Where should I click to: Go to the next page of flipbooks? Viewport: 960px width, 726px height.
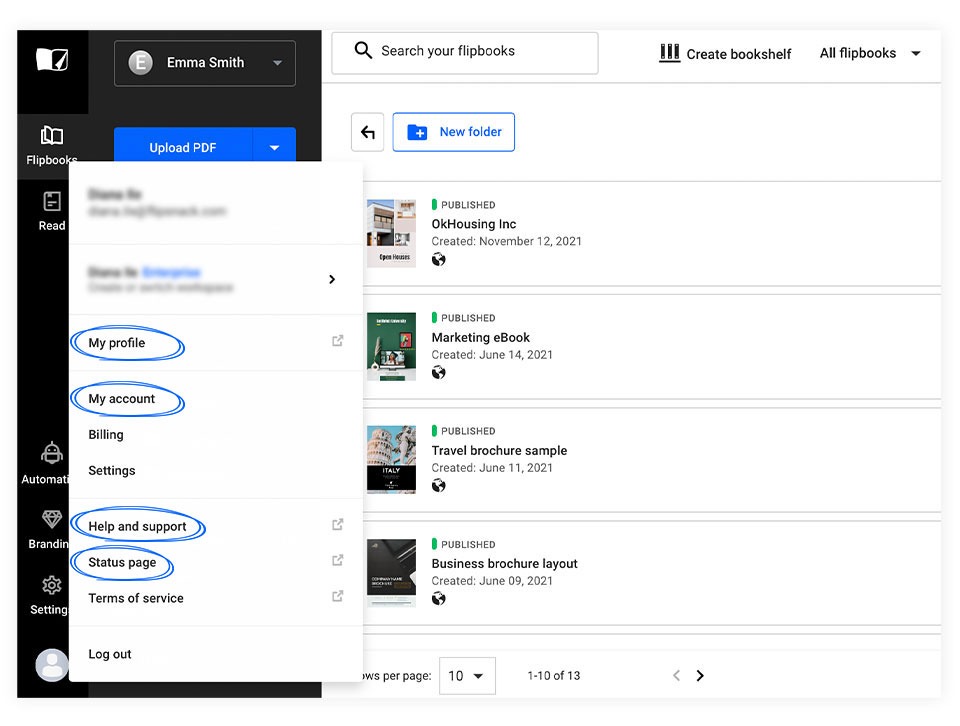(700, 675)
